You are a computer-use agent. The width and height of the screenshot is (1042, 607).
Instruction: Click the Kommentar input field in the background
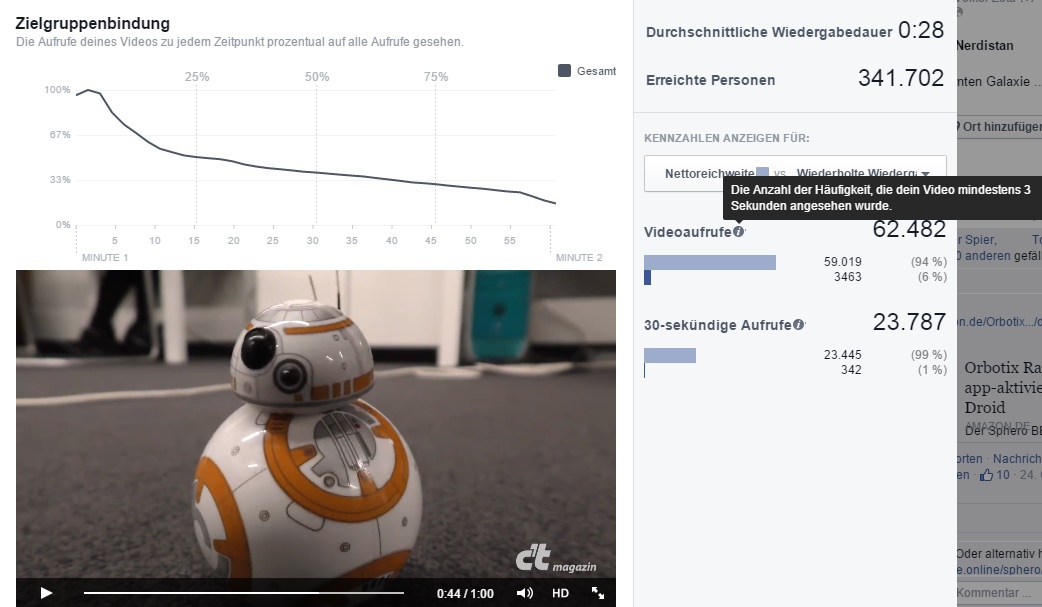pos(999,592)
